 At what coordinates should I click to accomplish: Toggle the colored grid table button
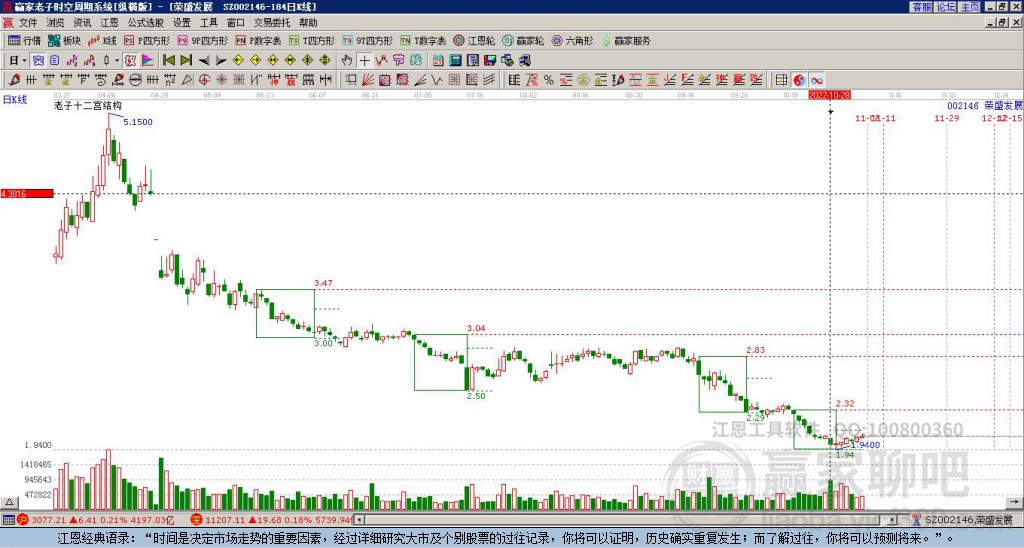click(x=781, y=80)
